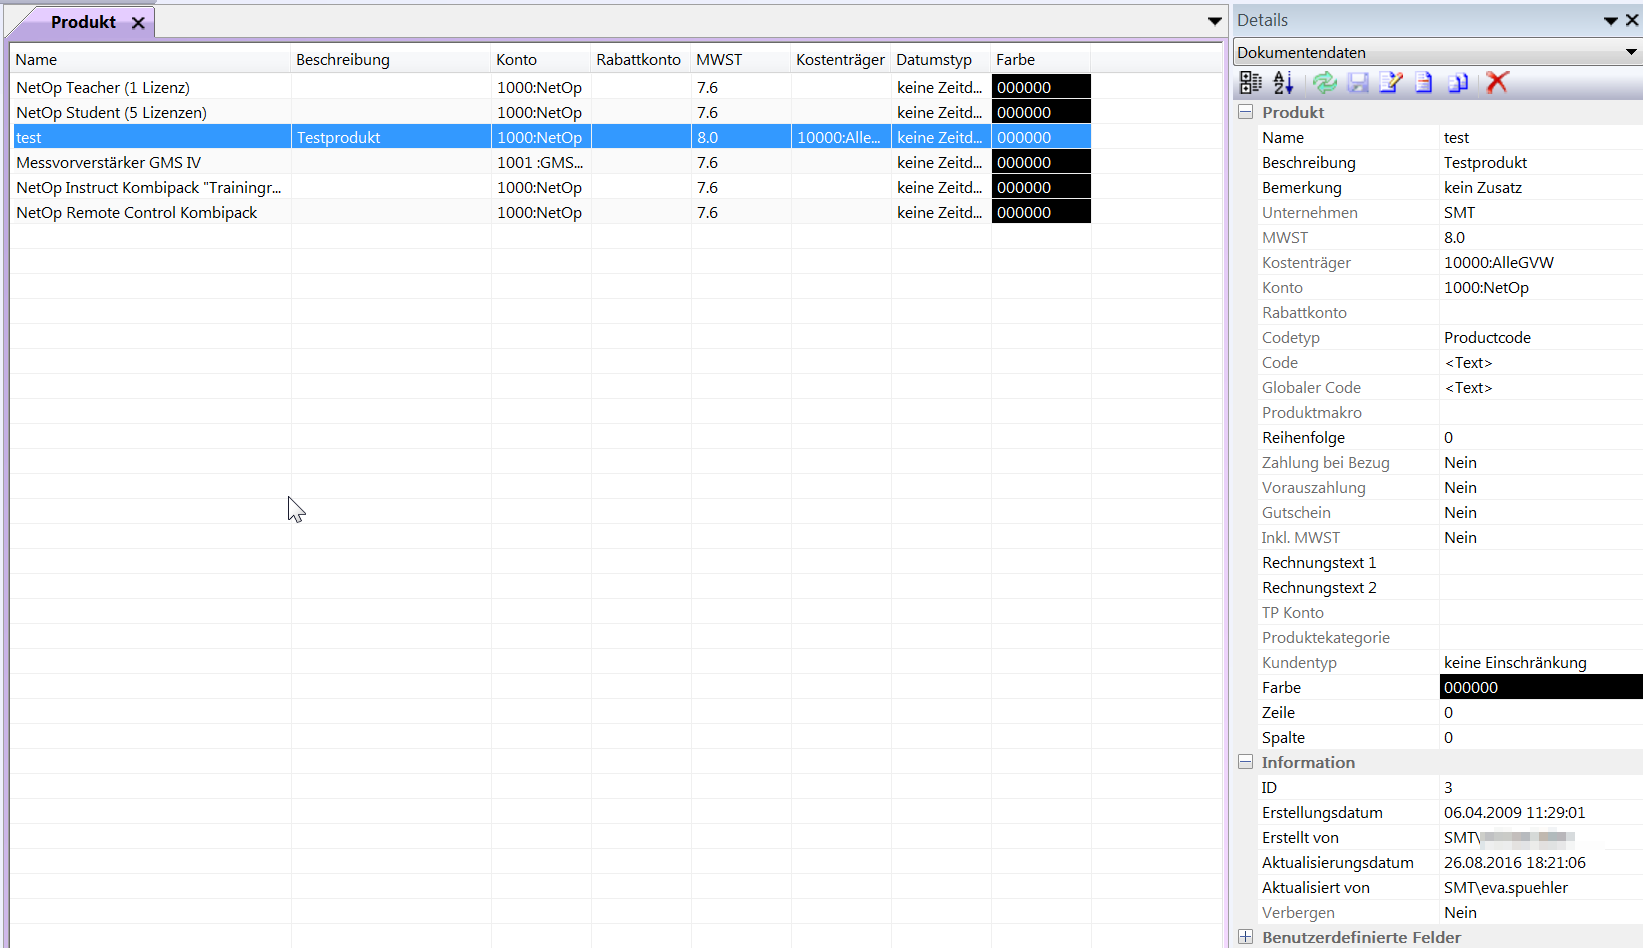The width and height of the screenshot is (1643, 948).
Task: Close the Produkt tab
Action: tap(138, 23)
